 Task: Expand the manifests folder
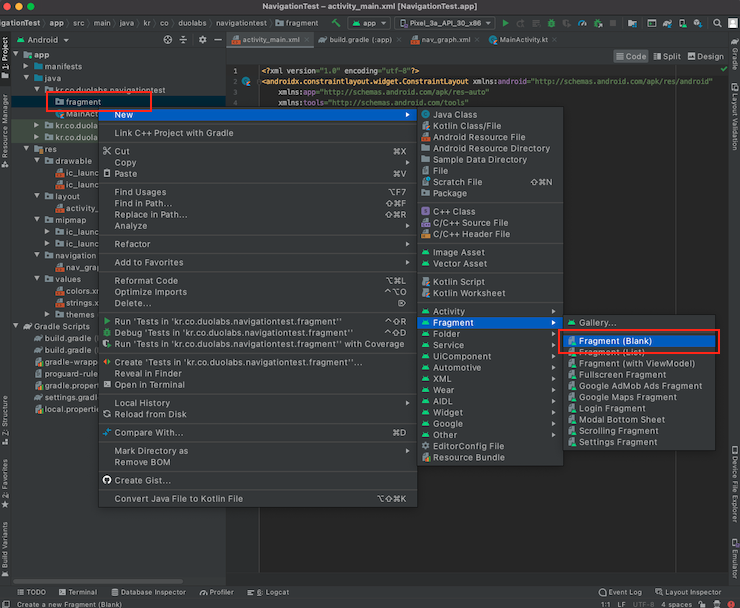click(x=26, y=66)
